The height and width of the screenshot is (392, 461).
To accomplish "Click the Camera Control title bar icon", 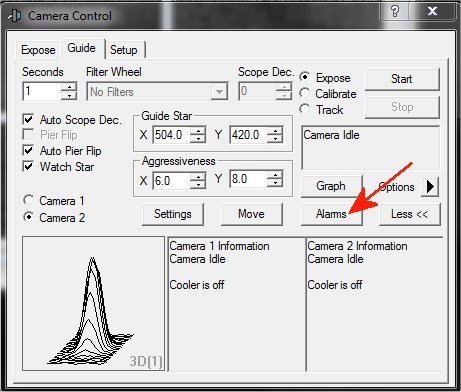I will (x=15, y=16).
